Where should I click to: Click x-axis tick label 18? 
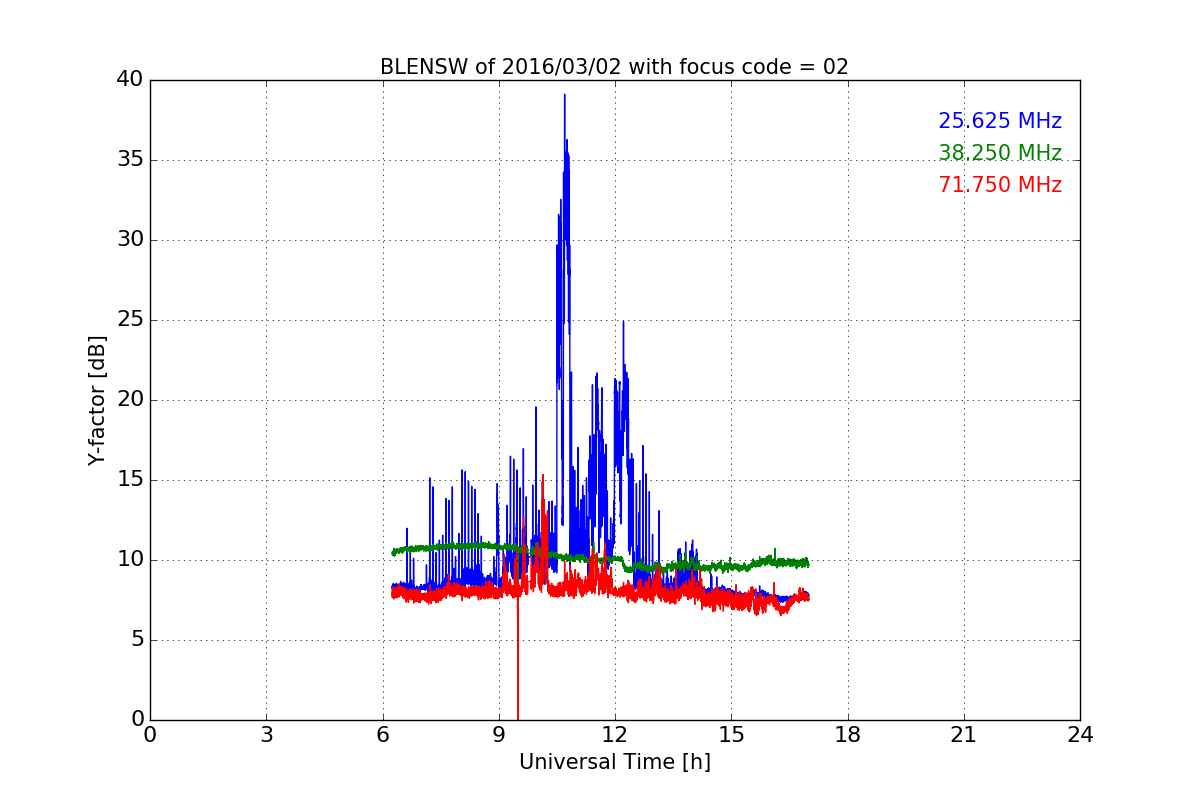pyautogui.click(x=848, y=734)
